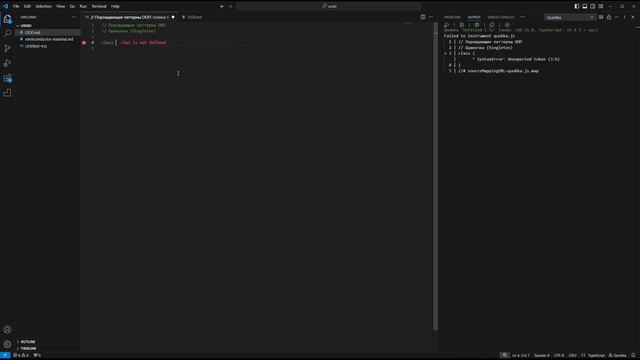Open the Edit menu

27,6
